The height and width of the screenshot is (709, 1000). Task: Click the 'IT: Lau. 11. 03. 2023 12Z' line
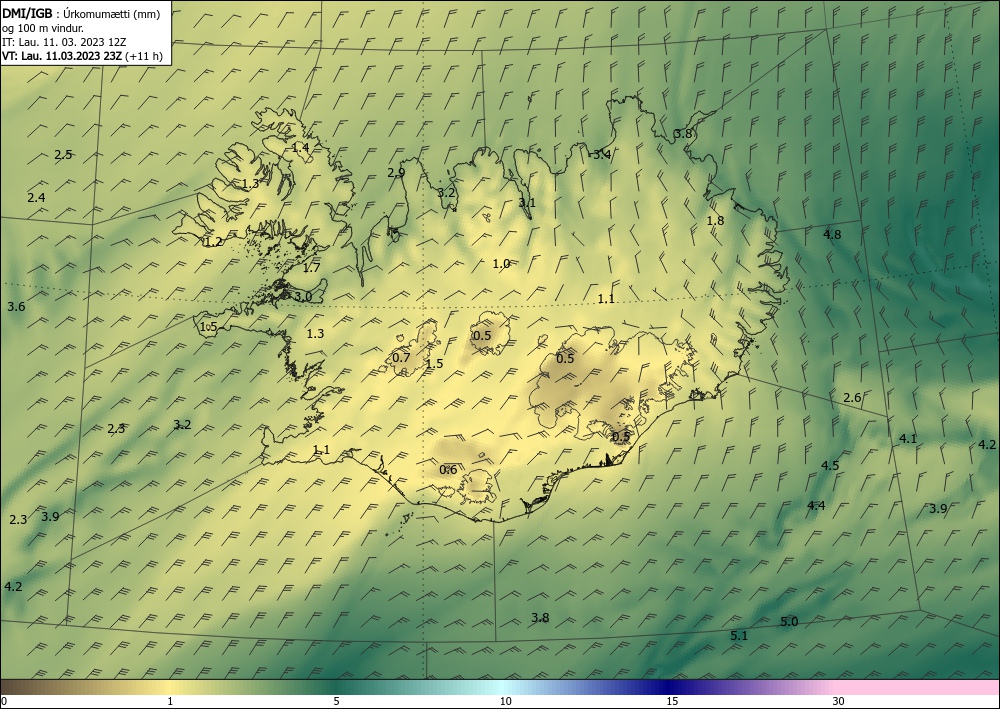coord(64,42)
